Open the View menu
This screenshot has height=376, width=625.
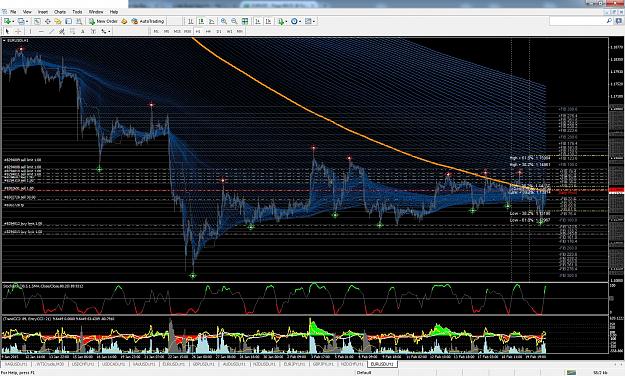click(x=27, y=12)
